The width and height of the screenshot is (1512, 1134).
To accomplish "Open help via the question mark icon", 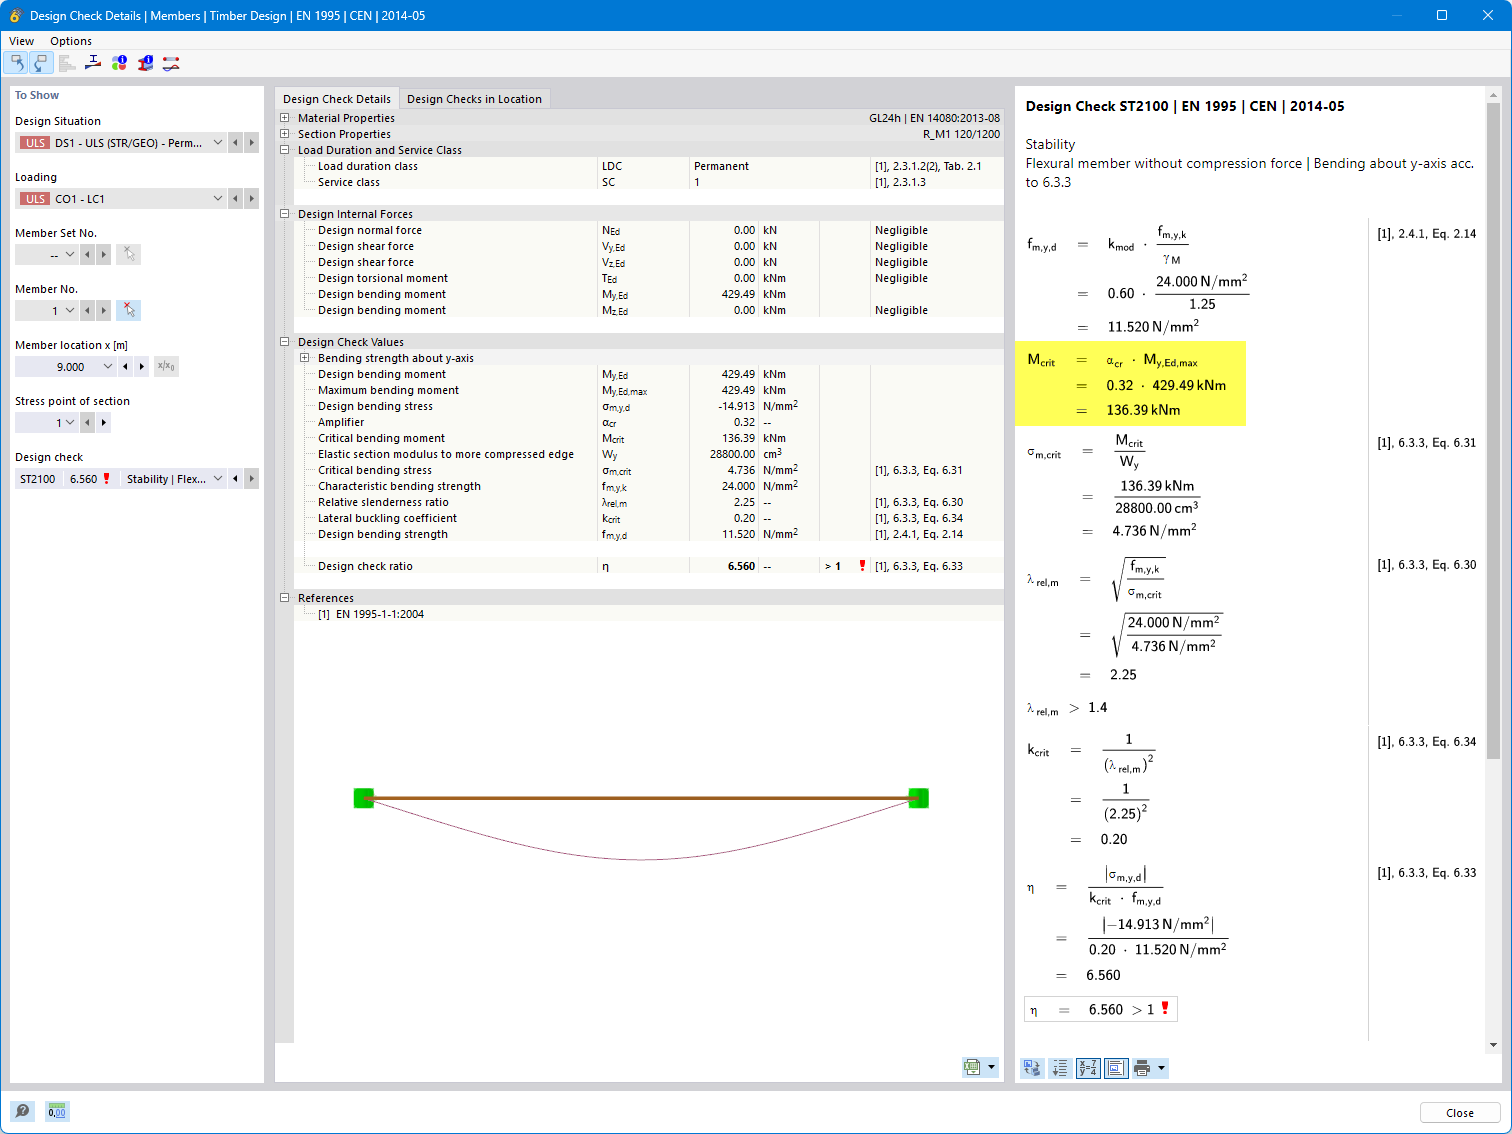I will [22, 1111].
